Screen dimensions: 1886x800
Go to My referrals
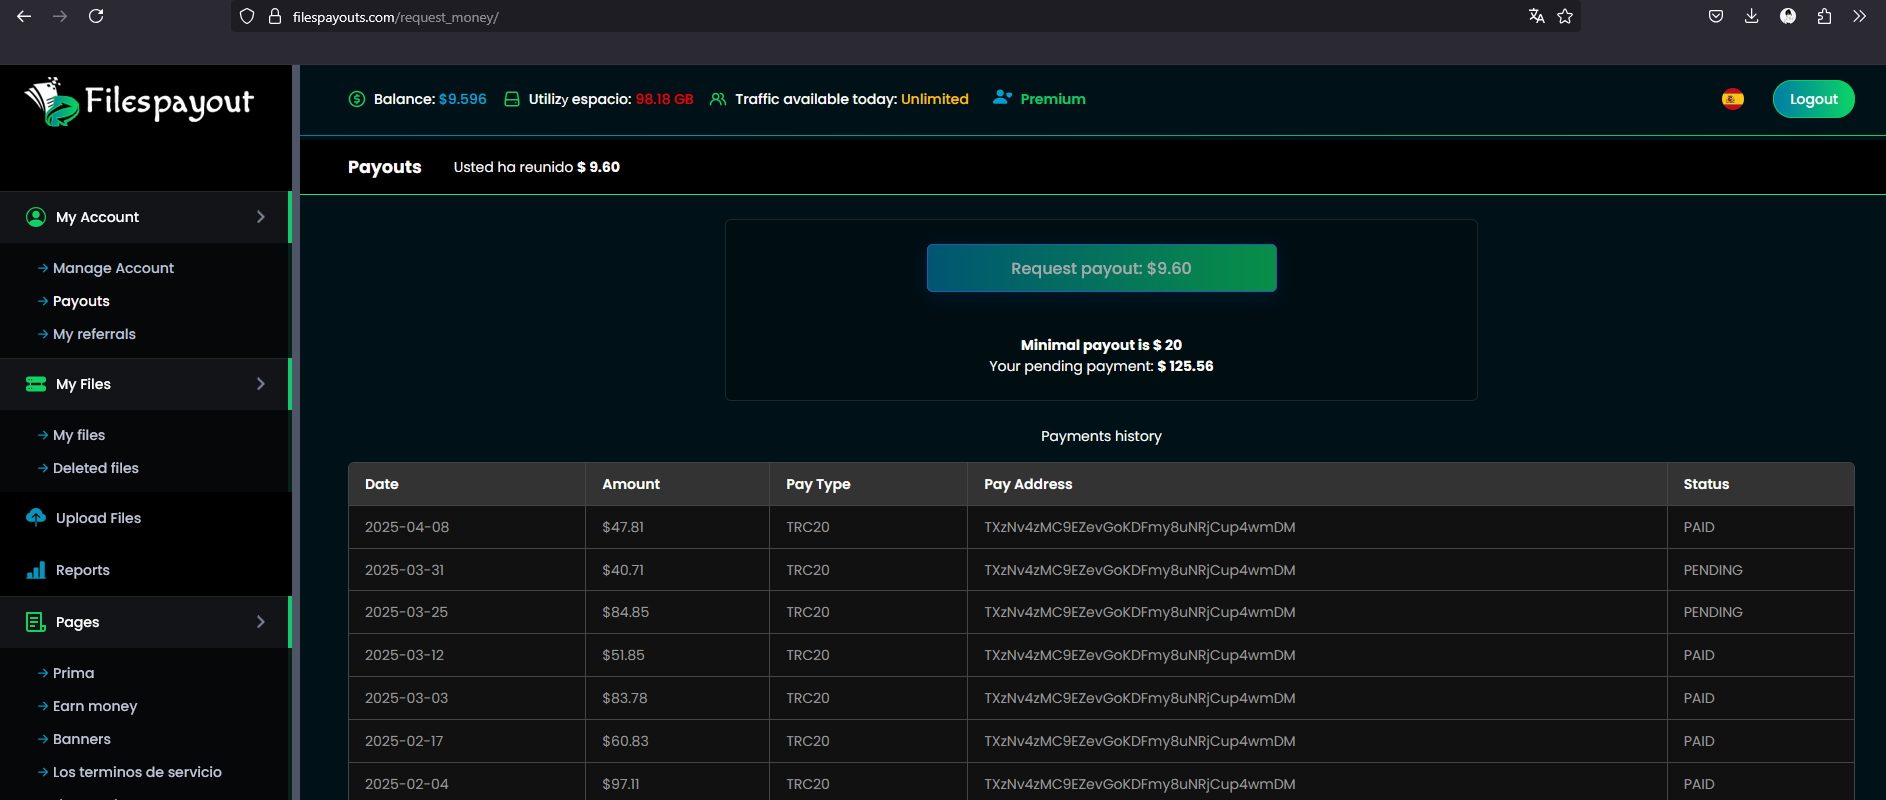(94, 334)
